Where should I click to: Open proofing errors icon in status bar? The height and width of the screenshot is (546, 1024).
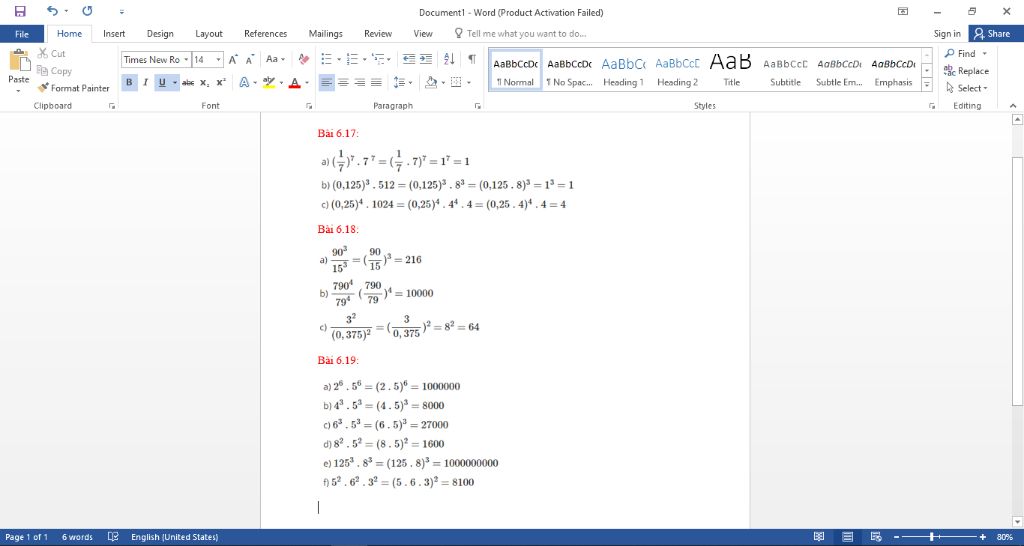click(112, 537)
